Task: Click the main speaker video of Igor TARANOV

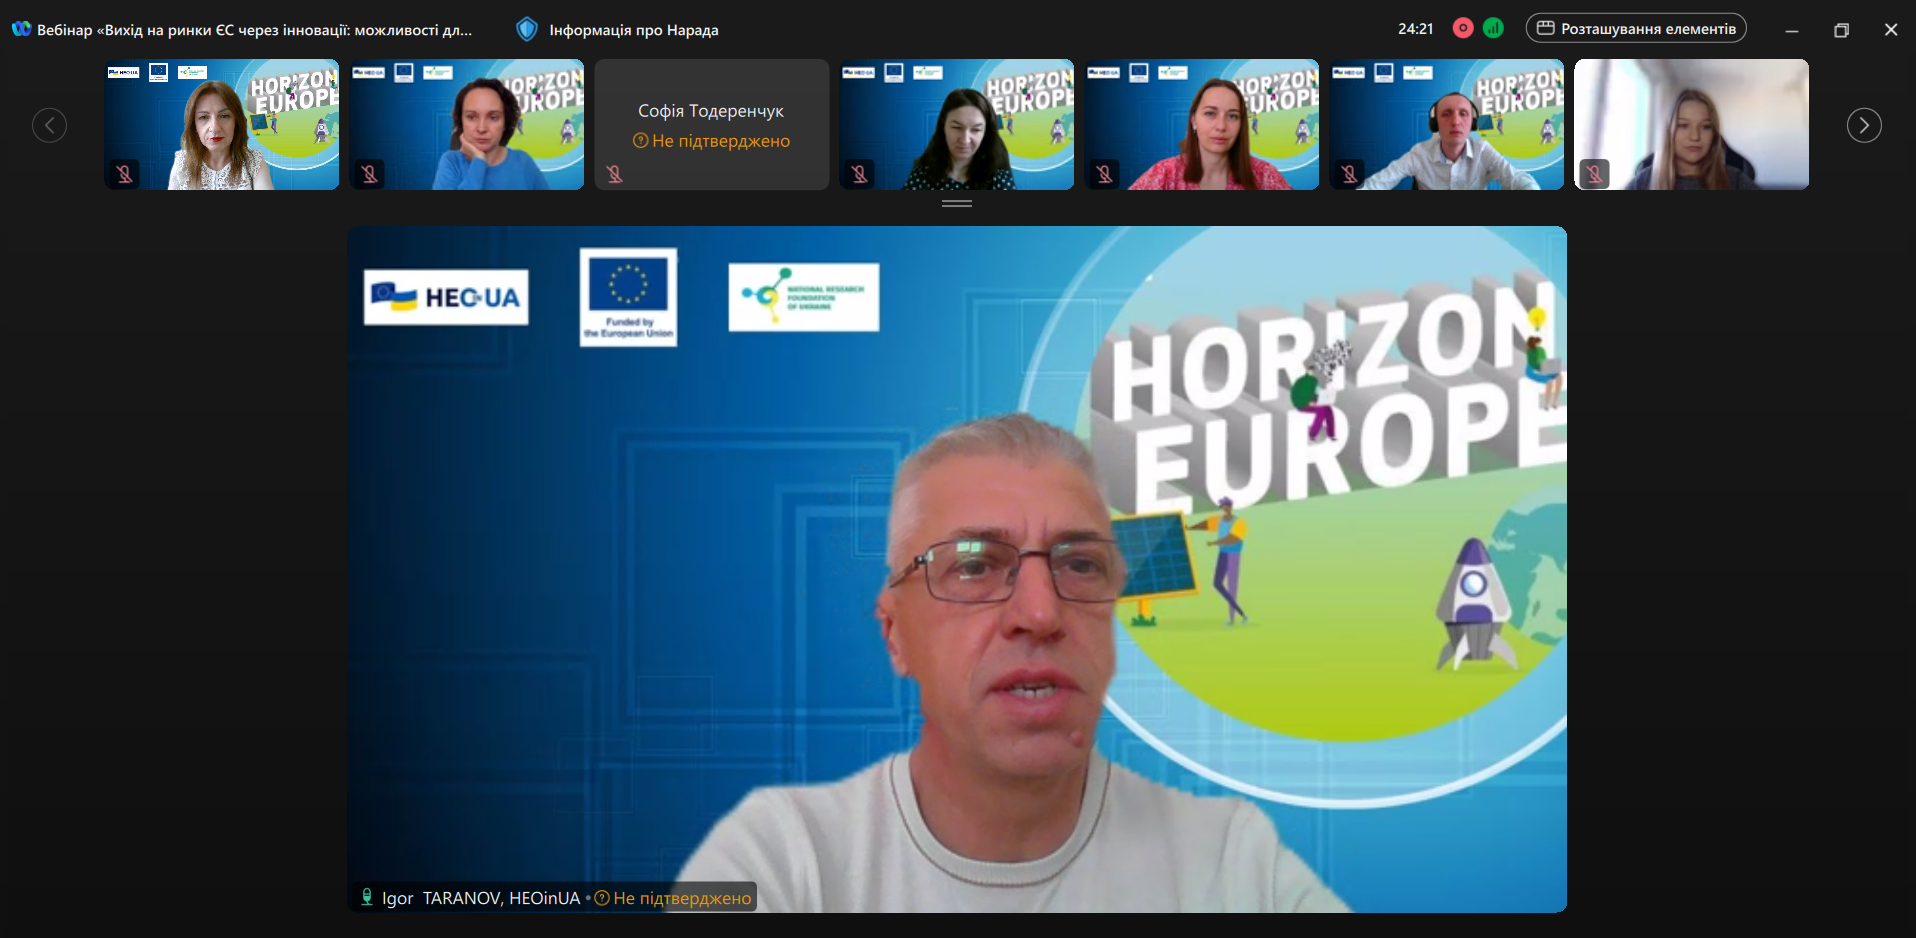Action: point(957,569)
